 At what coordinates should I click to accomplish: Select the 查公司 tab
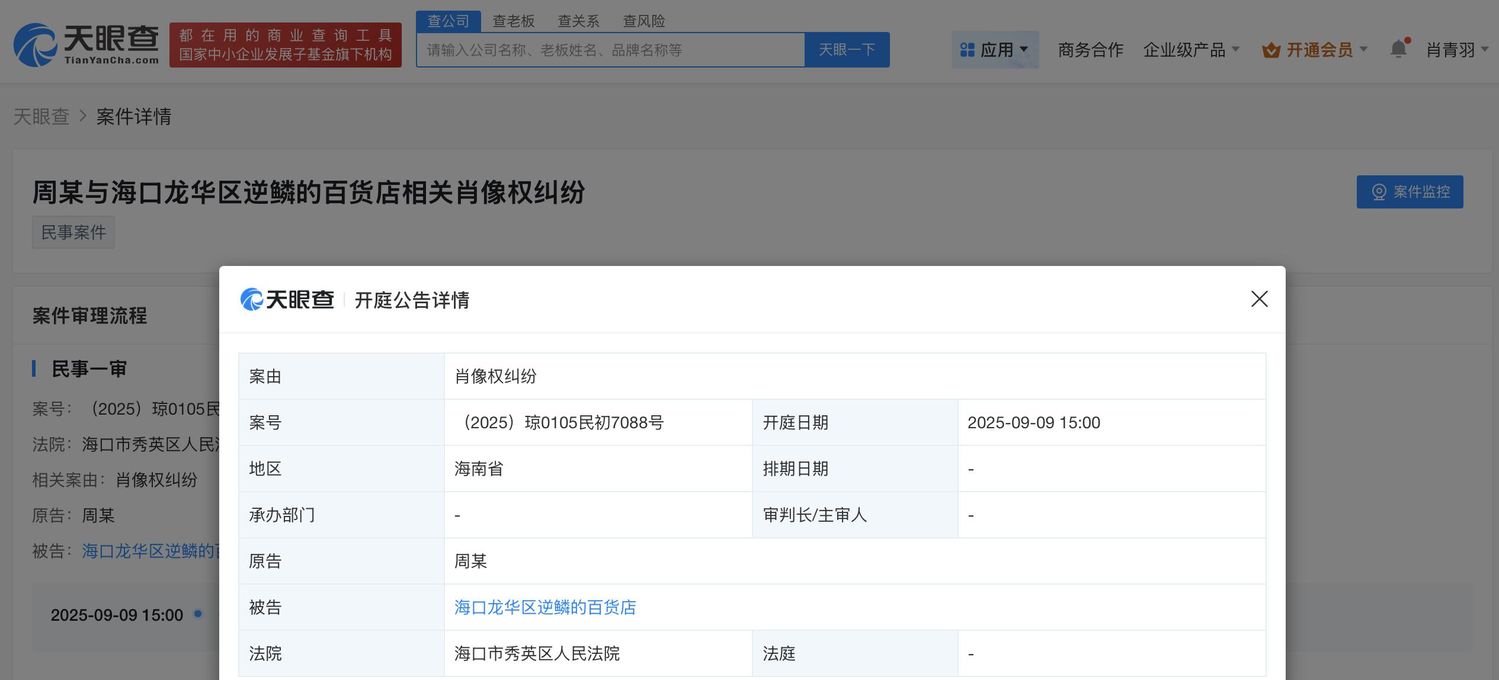tap(448, 21)
